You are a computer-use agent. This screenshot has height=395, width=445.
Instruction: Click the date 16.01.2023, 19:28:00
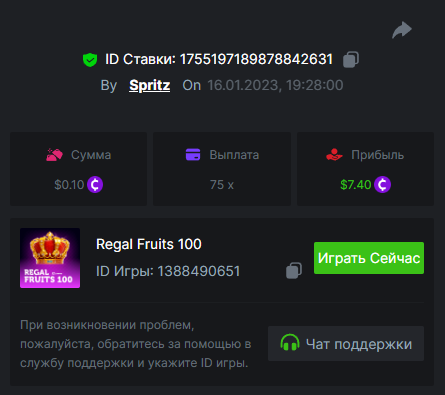(275, 85)
